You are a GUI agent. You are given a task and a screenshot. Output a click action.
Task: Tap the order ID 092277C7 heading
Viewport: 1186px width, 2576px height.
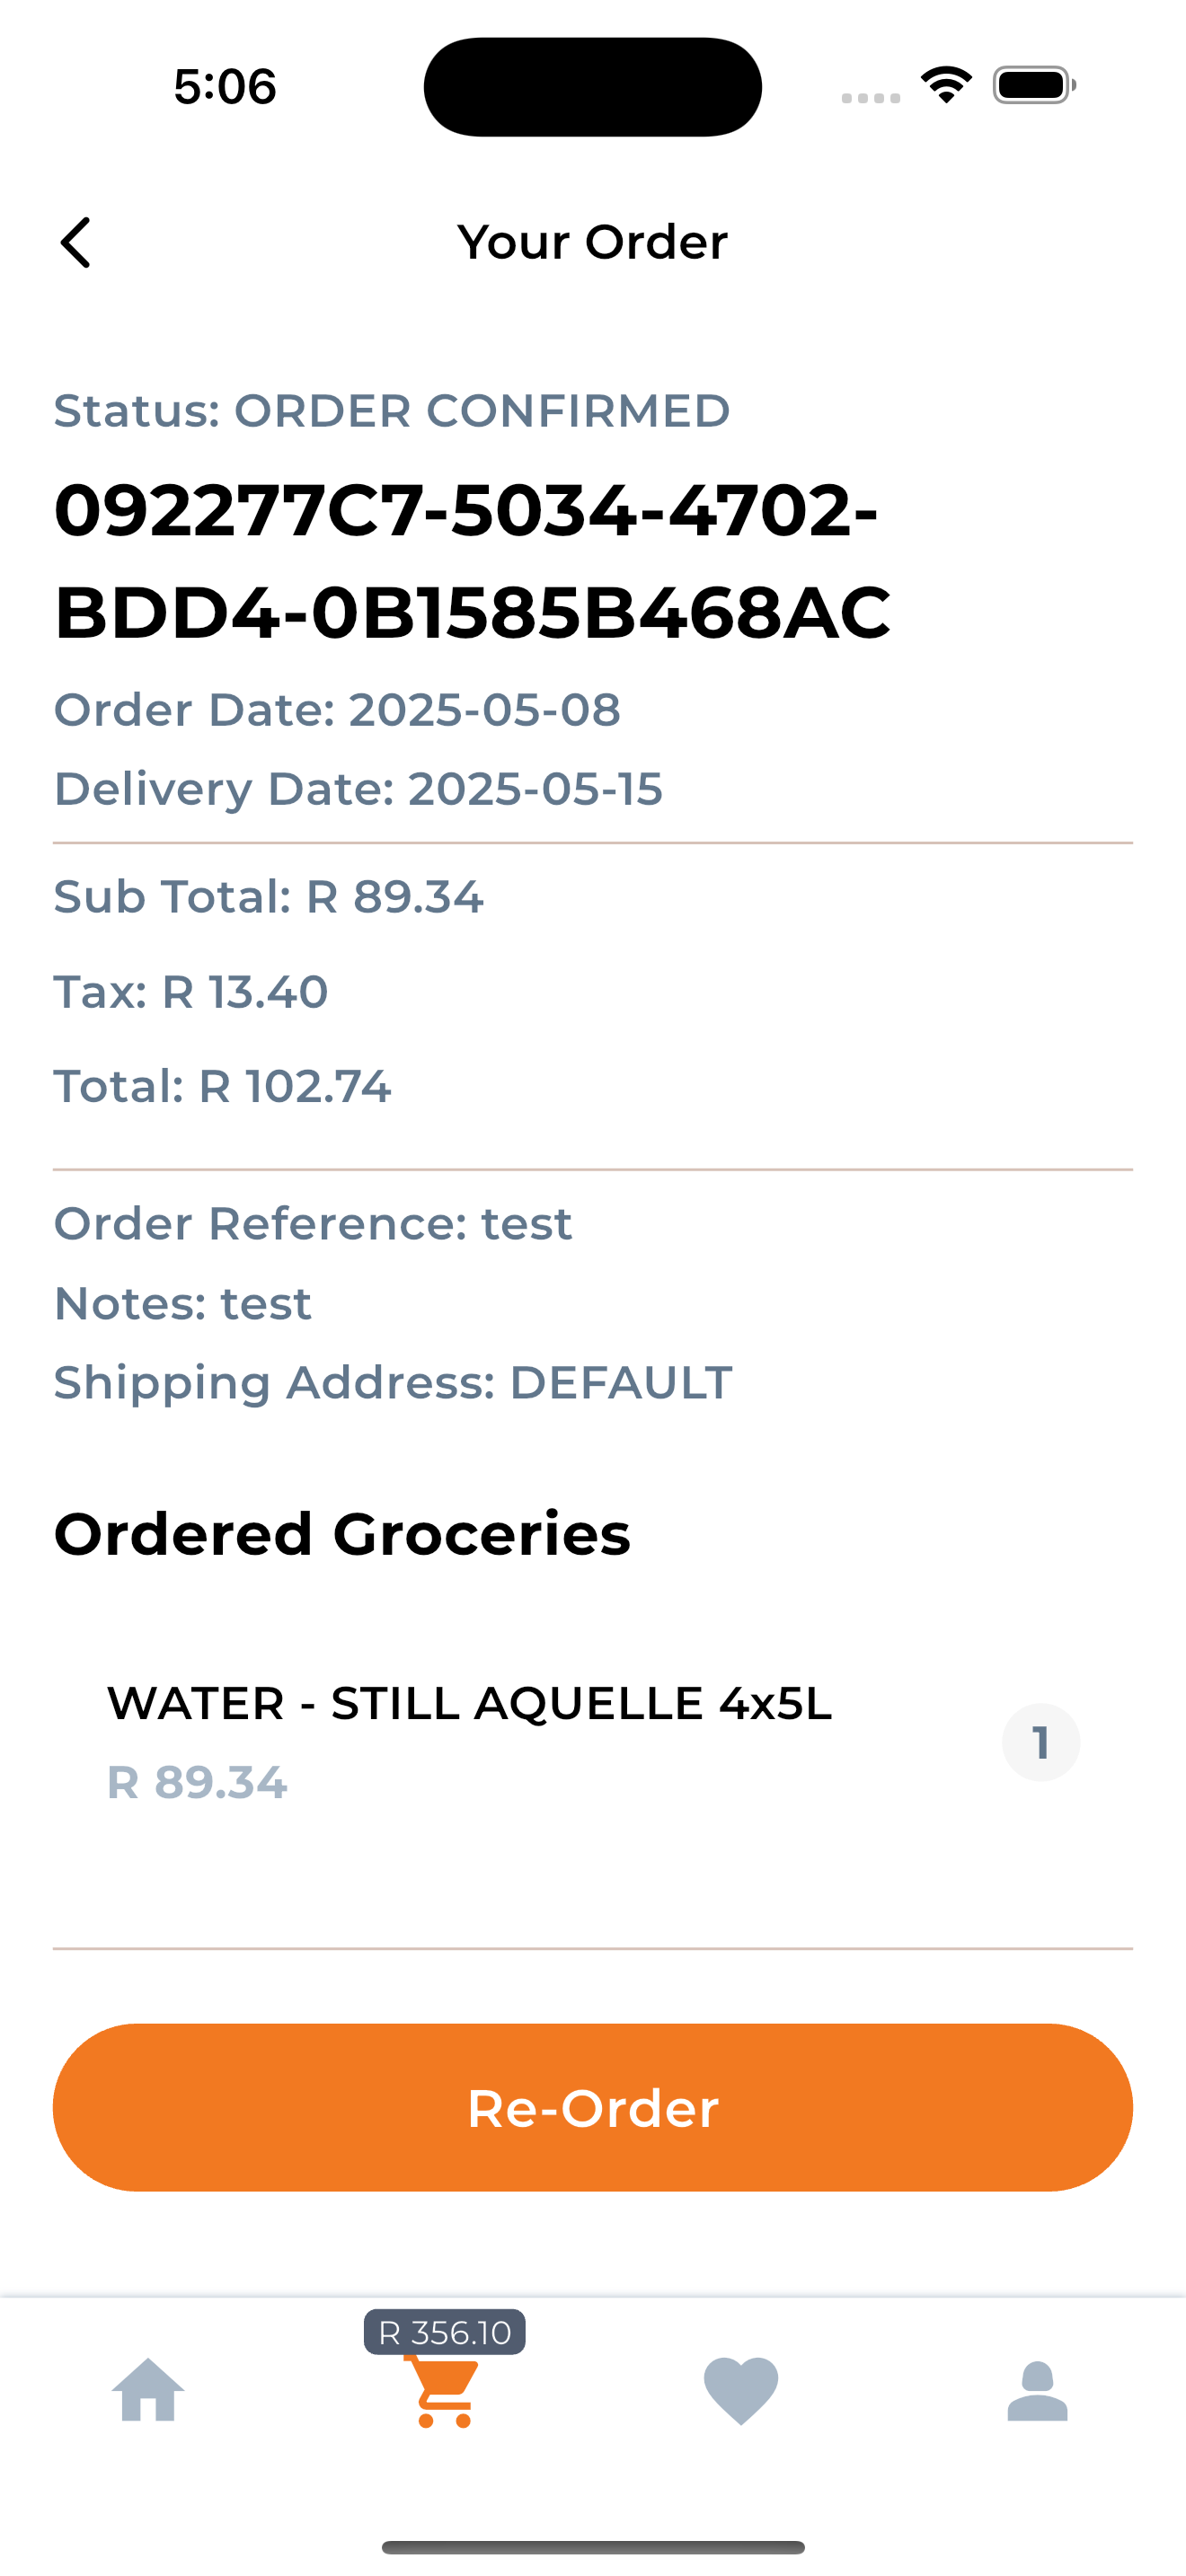pyautogui.click(x=471, y=561)
